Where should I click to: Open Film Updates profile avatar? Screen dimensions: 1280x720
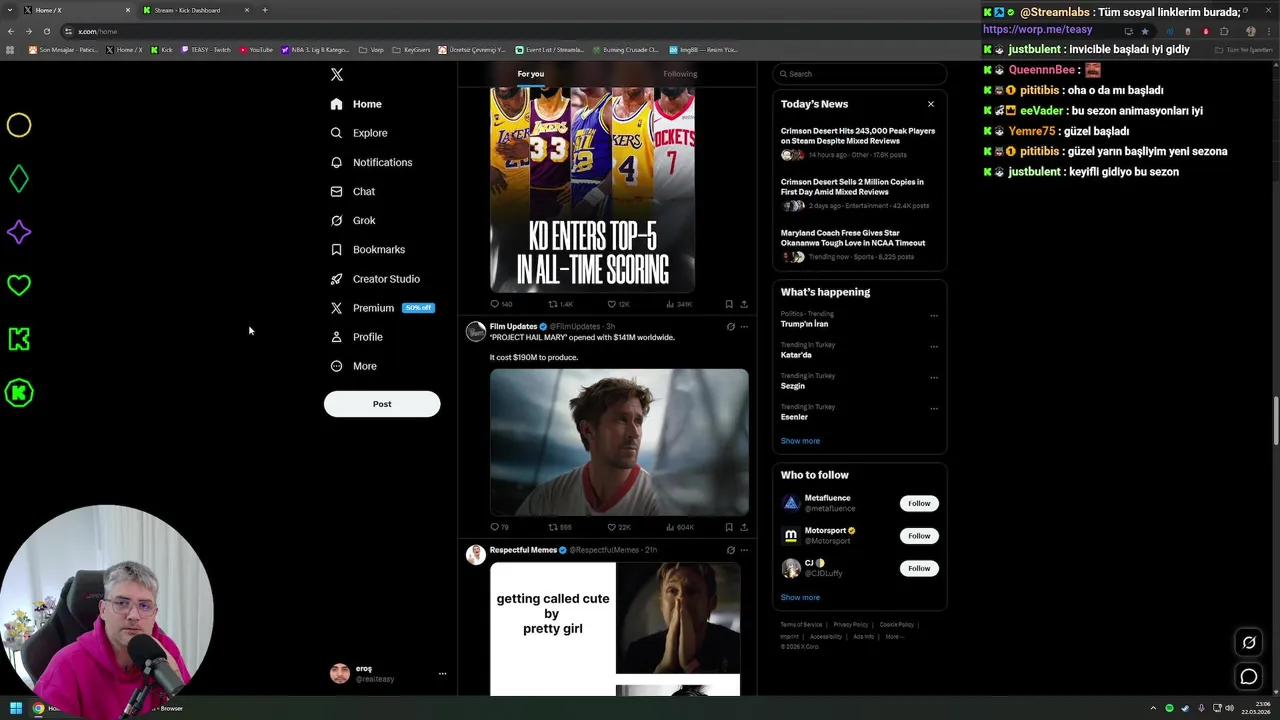[476, 332]
